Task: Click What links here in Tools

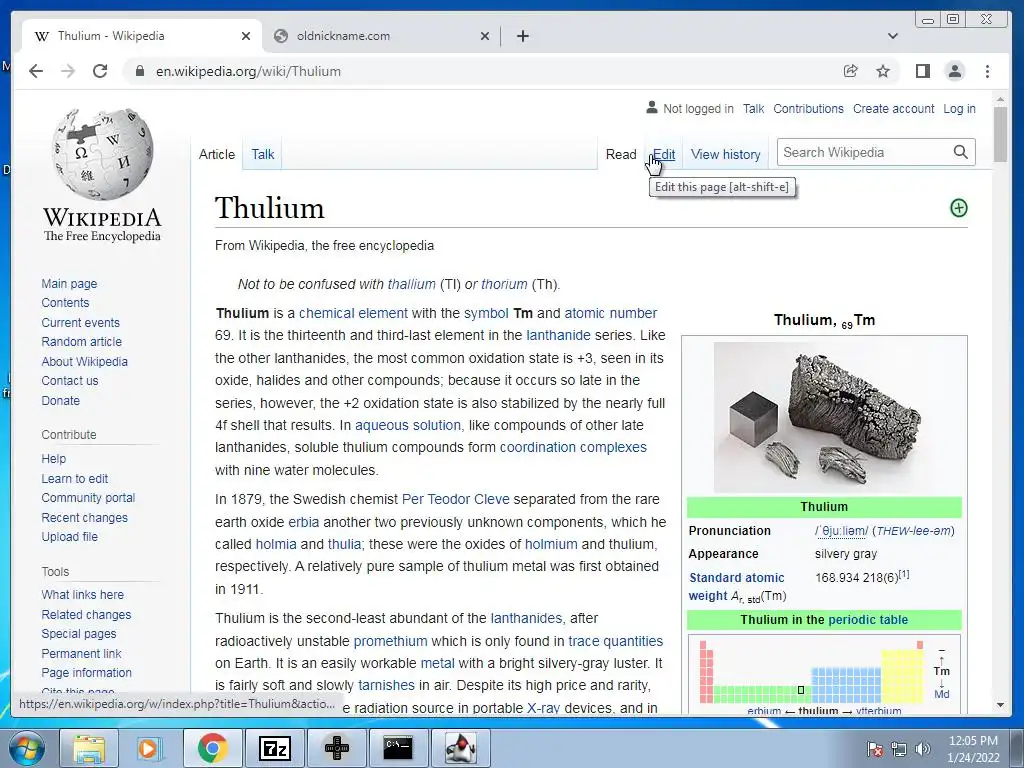Action: tap(83, 594)
